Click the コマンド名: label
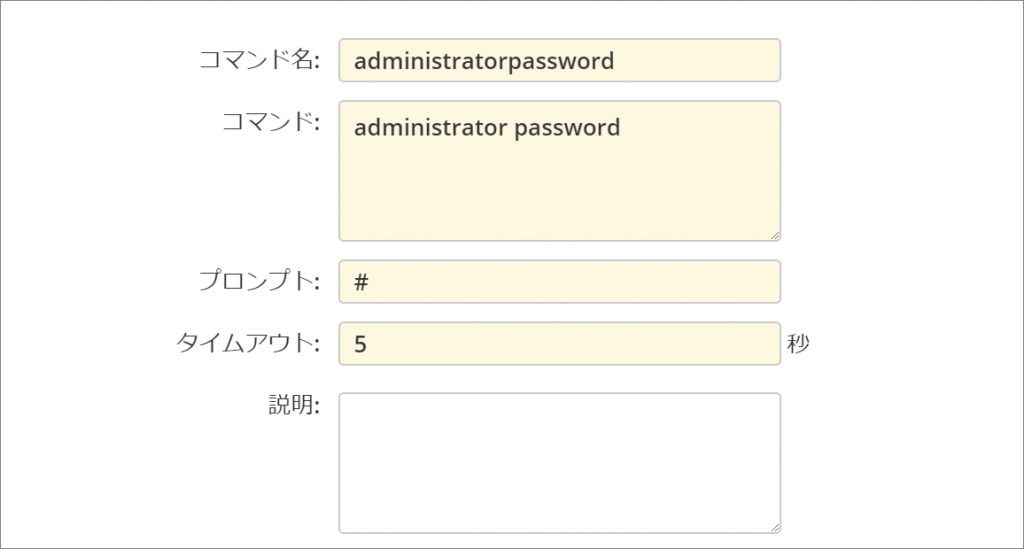This screenshot has height=549, width=1024. 260,60
